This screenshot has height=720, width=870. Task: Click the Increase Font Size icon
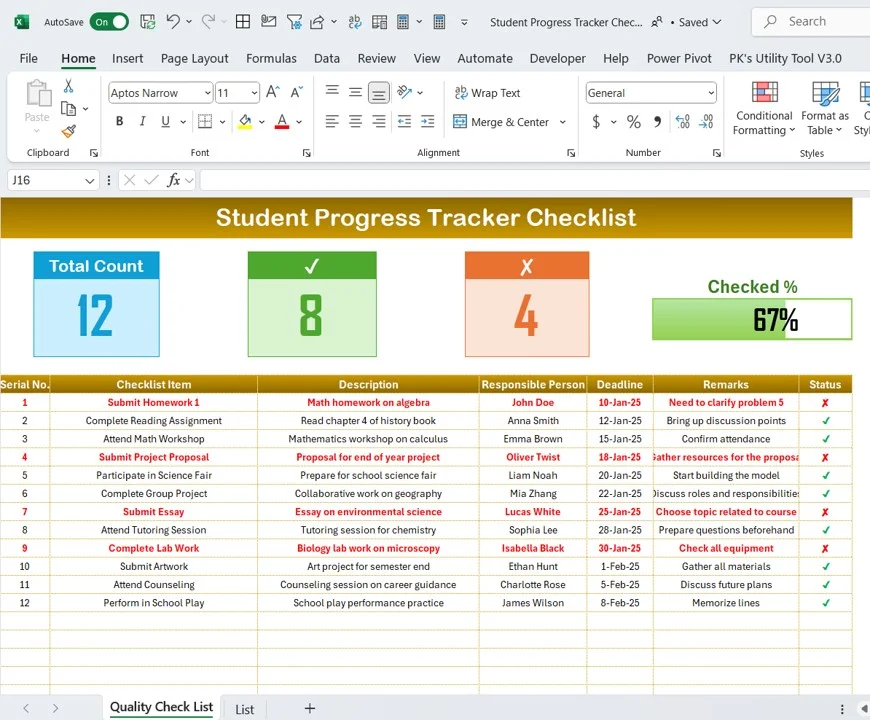tap(272, 92)
